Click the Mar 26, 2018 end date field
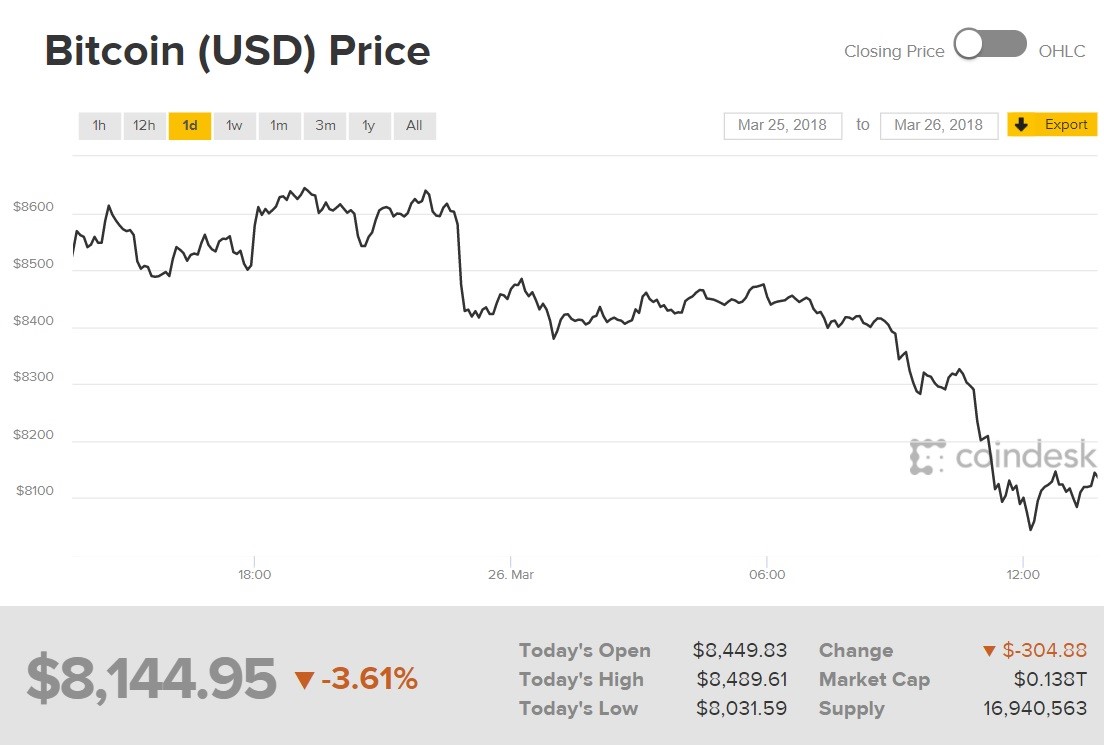This screenshot has width=1104, height=745. (x=938, y=125)
